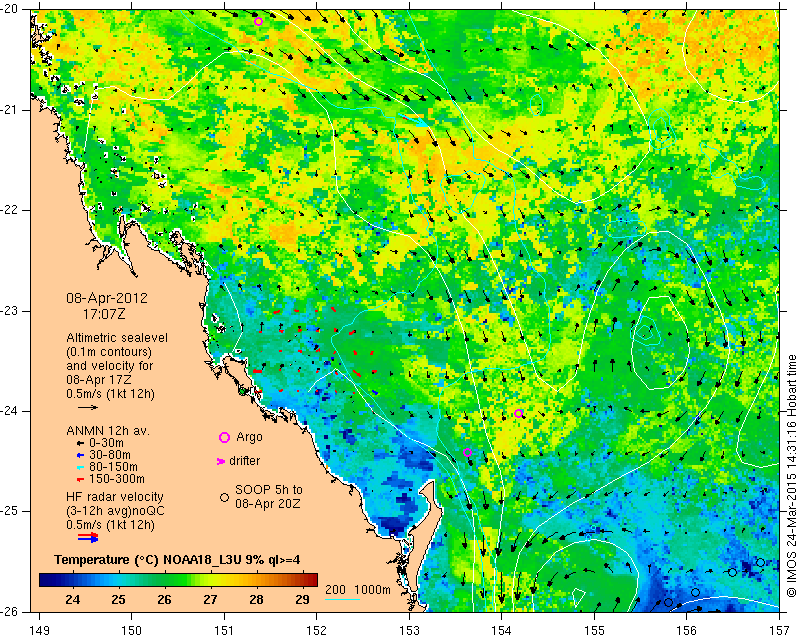This screenshot has height=640, width=800.
Task: Click the '08-Apr 20Z' legend text
Action: [x=267, y=504]
